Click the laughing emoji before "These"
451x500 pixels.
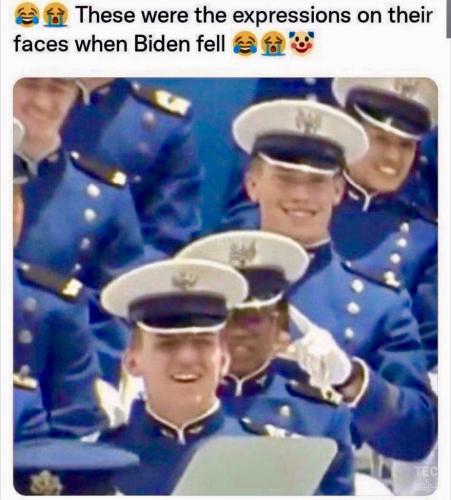point(27,16)
